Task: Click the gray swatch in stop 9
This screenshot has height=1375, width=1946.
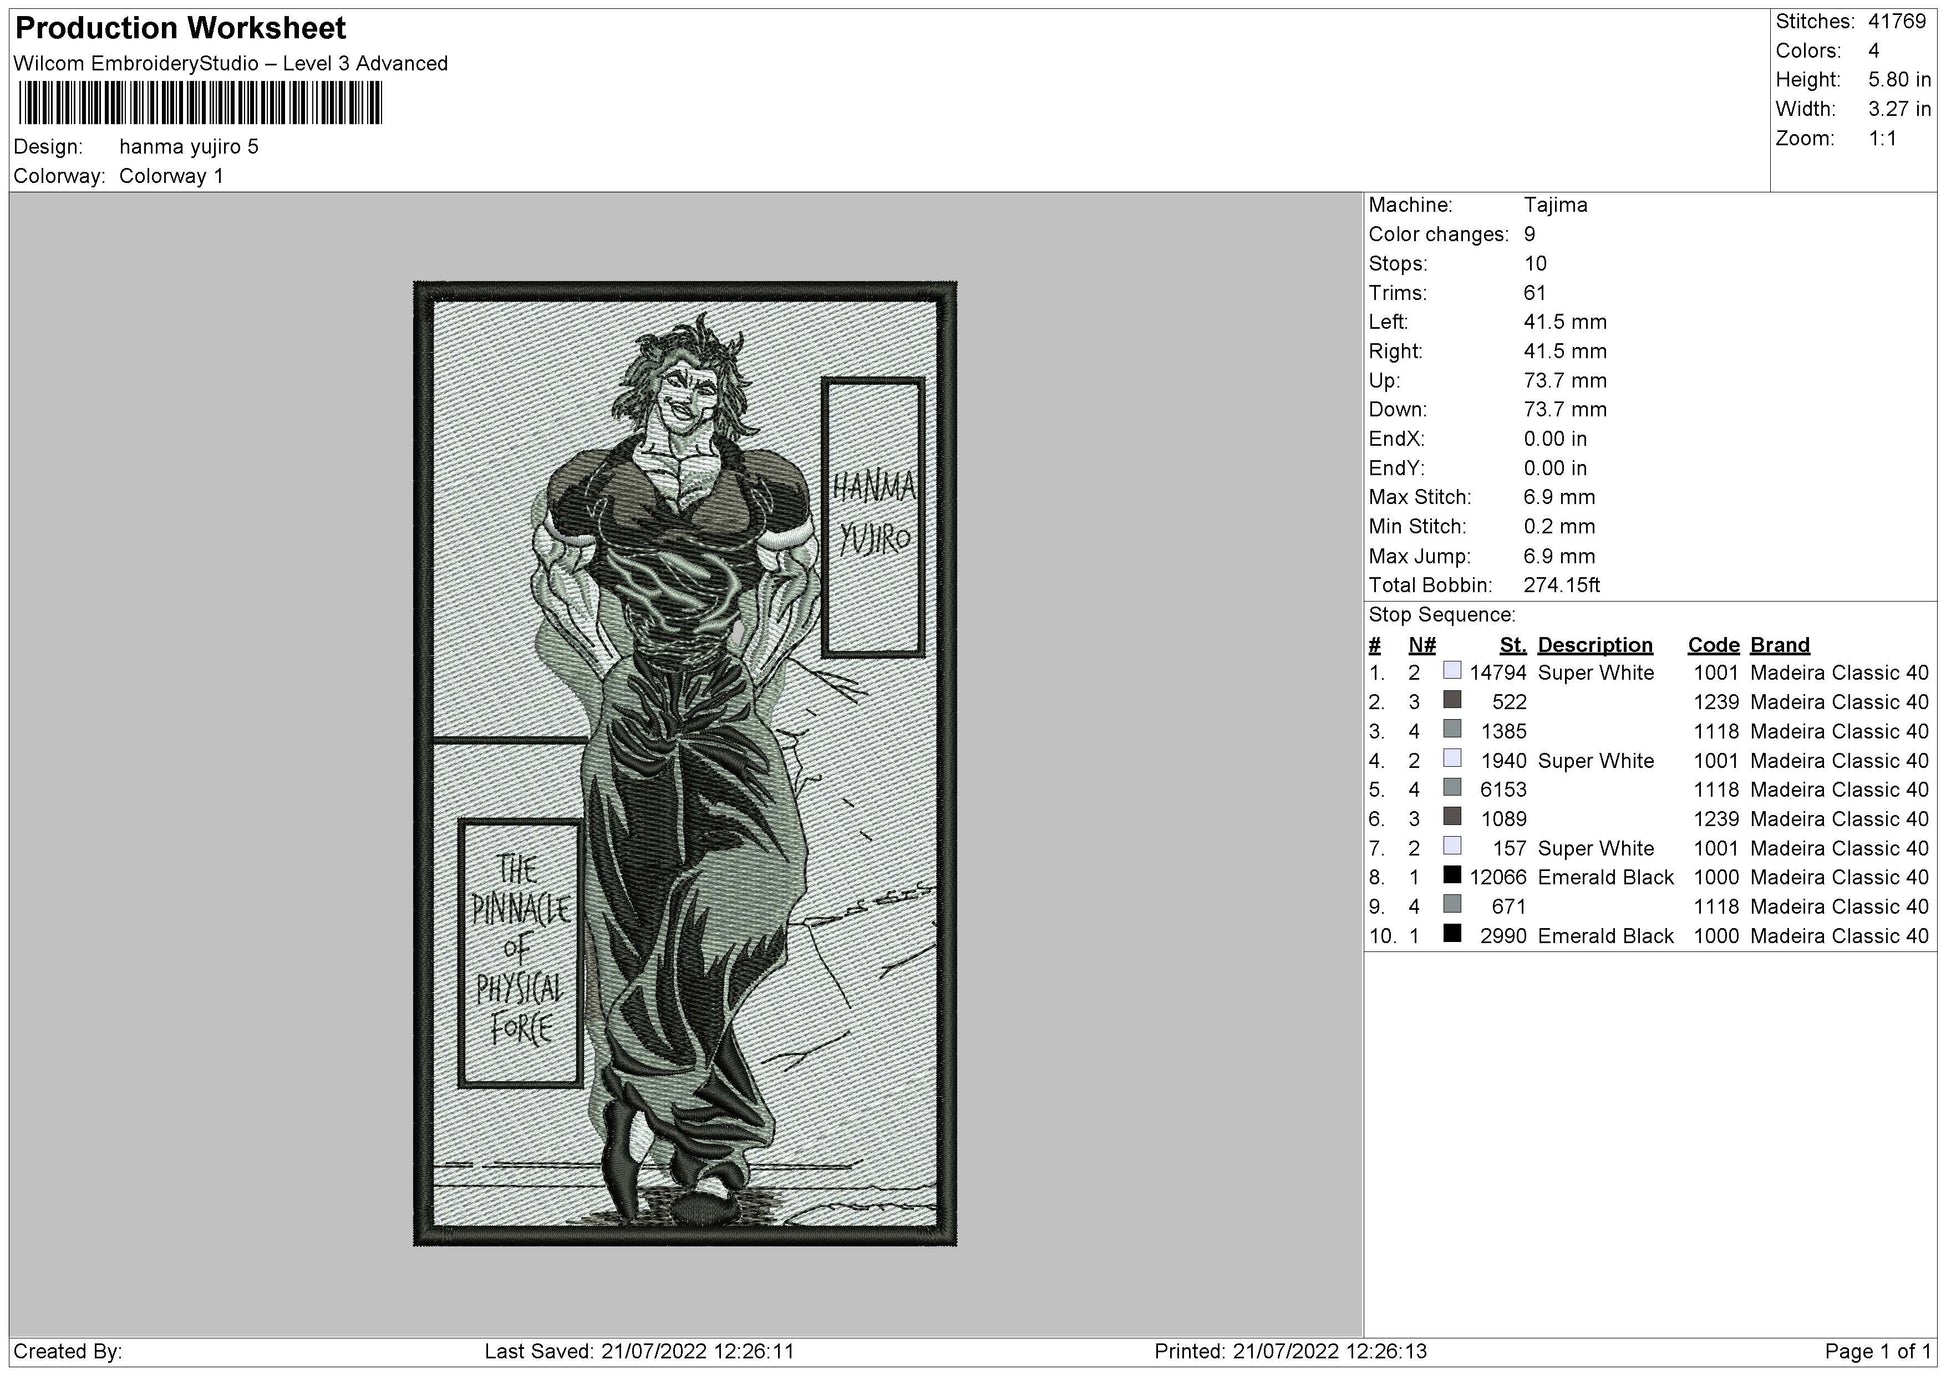Action: 1452,904
